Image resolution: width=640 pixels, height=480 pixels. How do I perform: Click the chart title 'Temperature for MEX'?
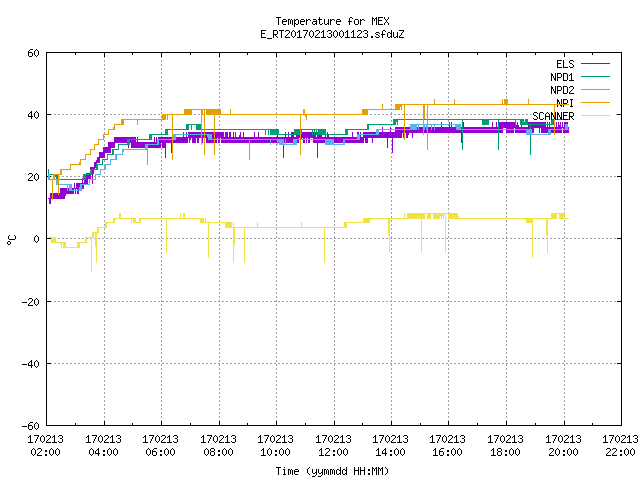tap(332, 21)
